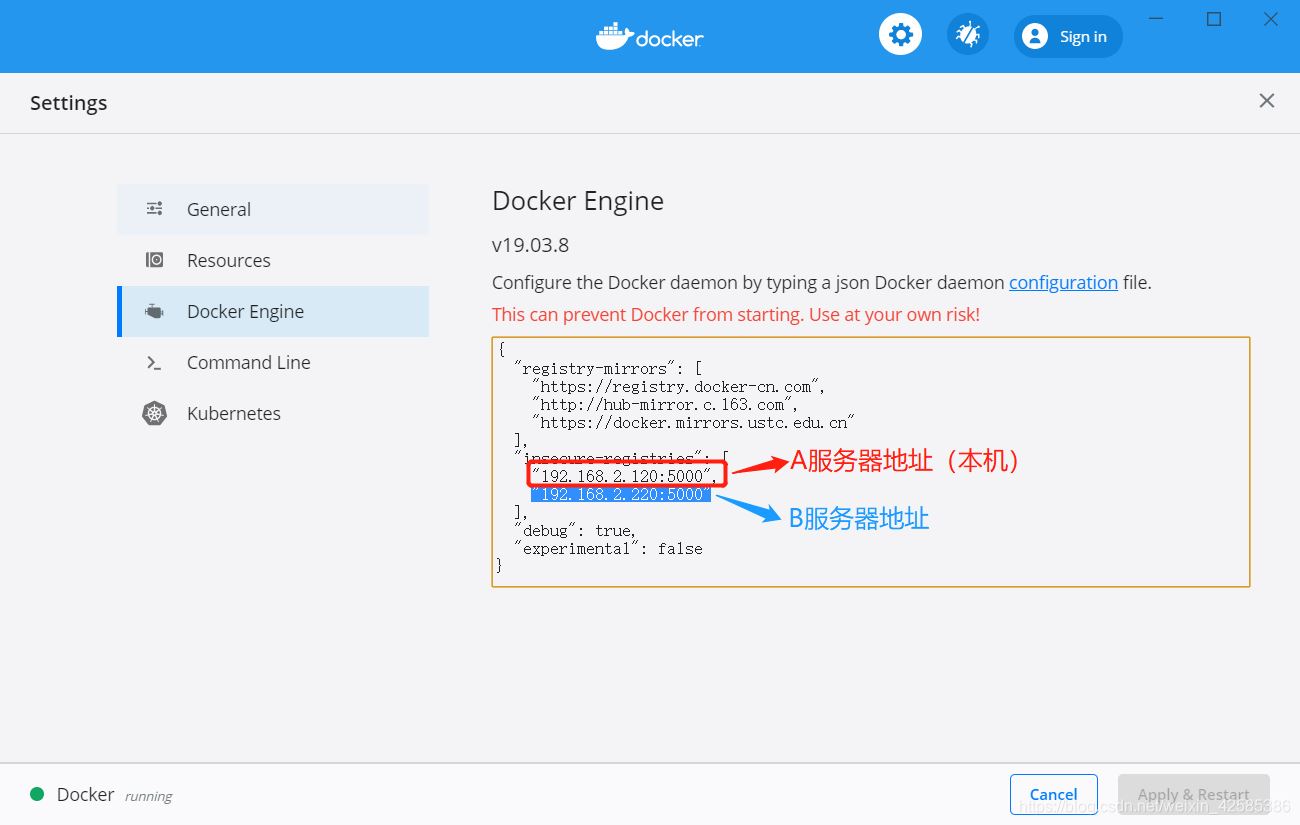Select the Docker Engine tab

click(x=273, y=311)
